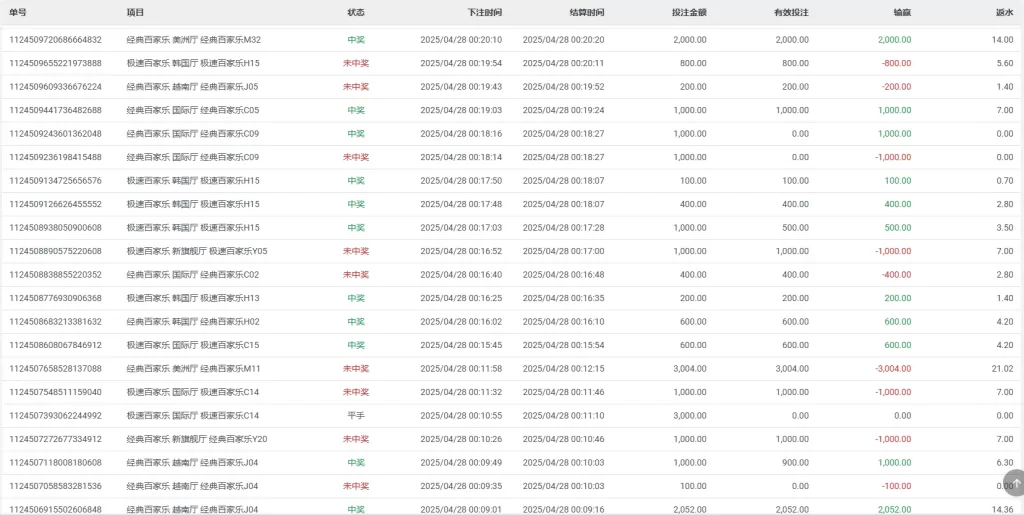Click the -100.00 win/loss value
This screenshot has width=1024, height=515.
pos(896,486)
